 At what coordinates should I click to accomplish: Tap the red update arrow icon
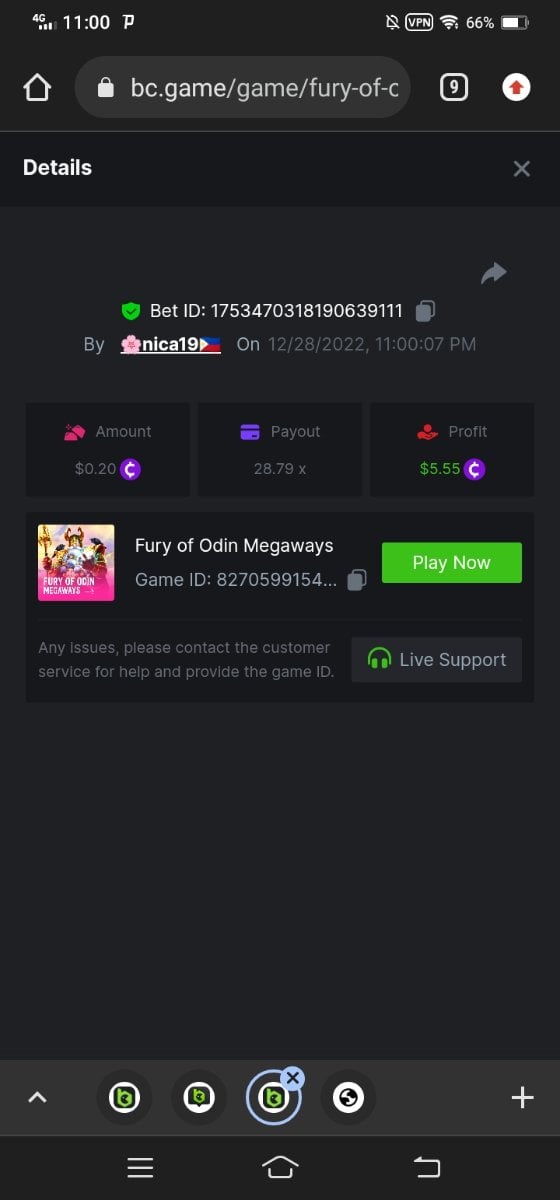516,88
